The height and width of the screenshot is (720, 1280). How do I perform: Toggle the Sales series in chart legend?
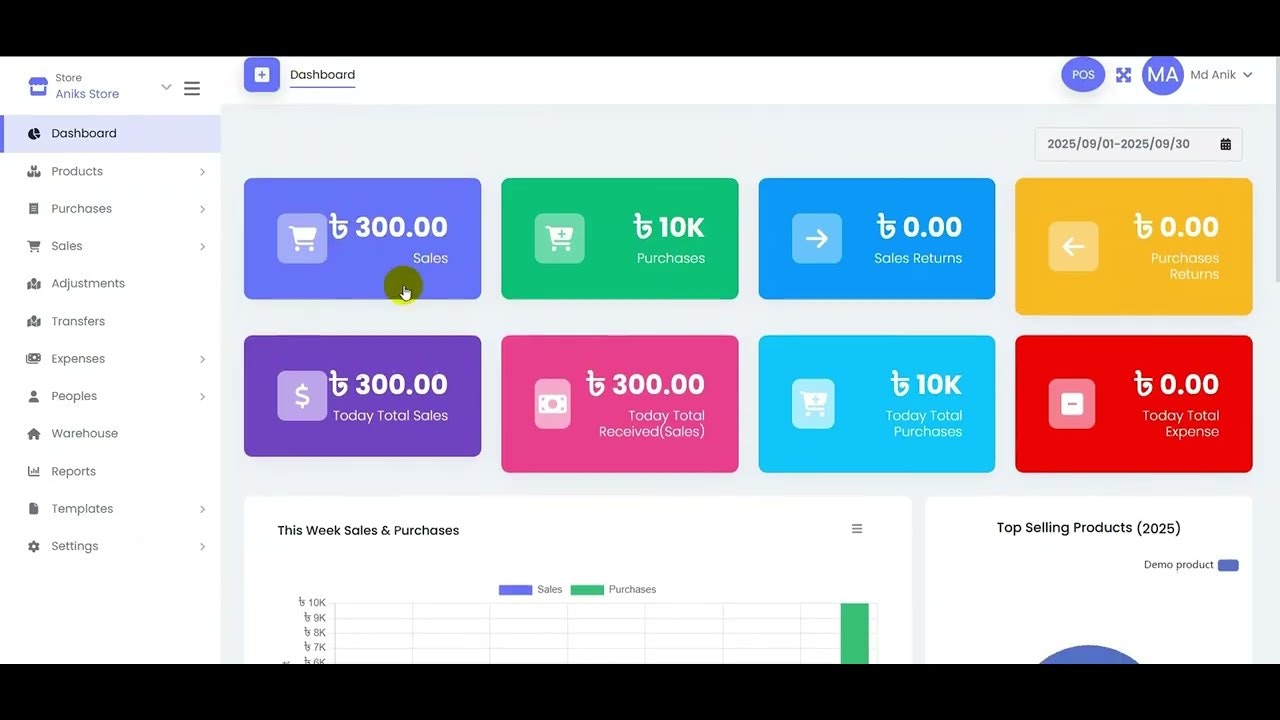tap(531, 590)
